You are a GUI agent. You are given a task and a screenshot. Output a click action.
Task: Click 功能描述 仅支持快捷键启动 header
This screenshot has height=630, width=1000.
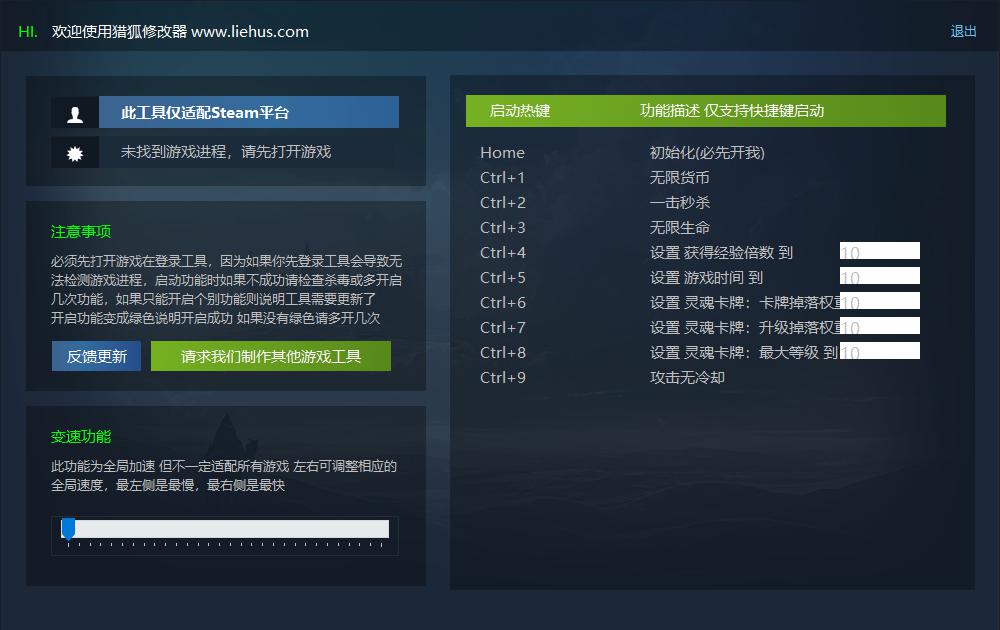click(732, 111)
